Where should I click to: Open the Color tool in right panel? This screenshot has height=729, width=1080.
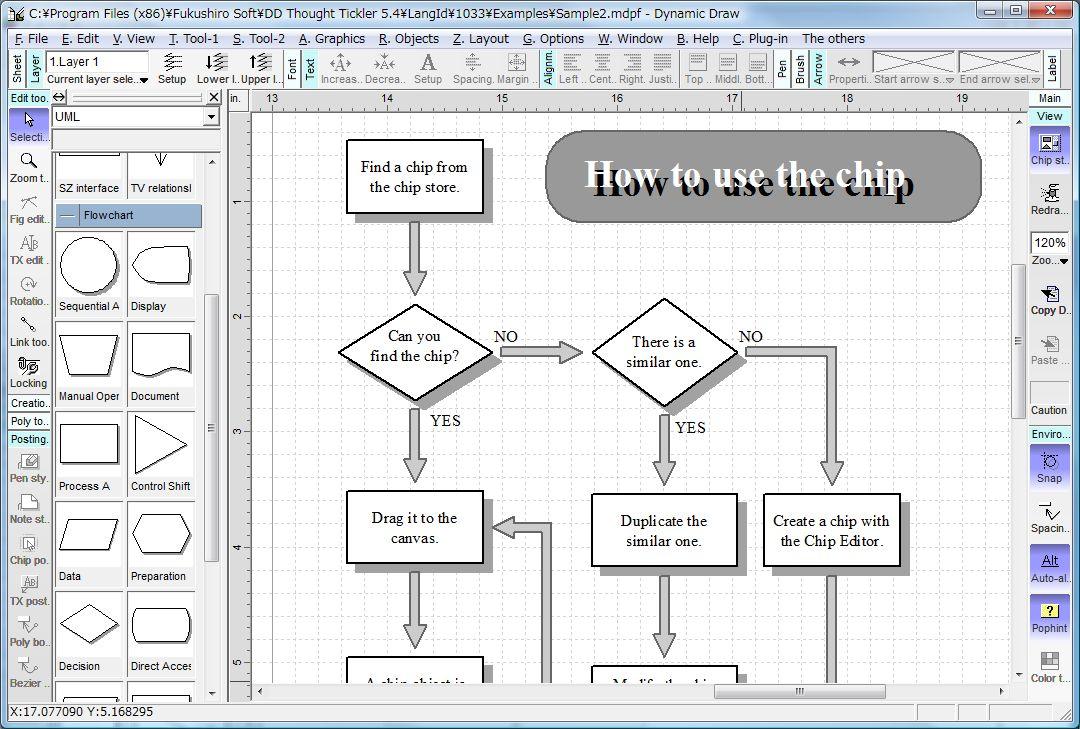[x=1049, y=667]
